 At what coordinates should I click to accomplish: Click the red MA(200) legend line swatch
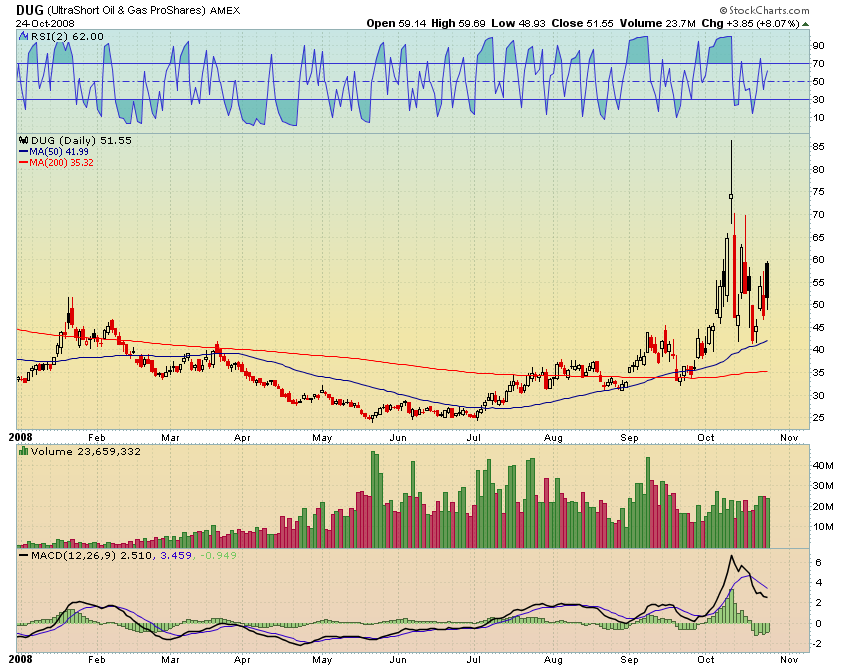coord(23,163)
